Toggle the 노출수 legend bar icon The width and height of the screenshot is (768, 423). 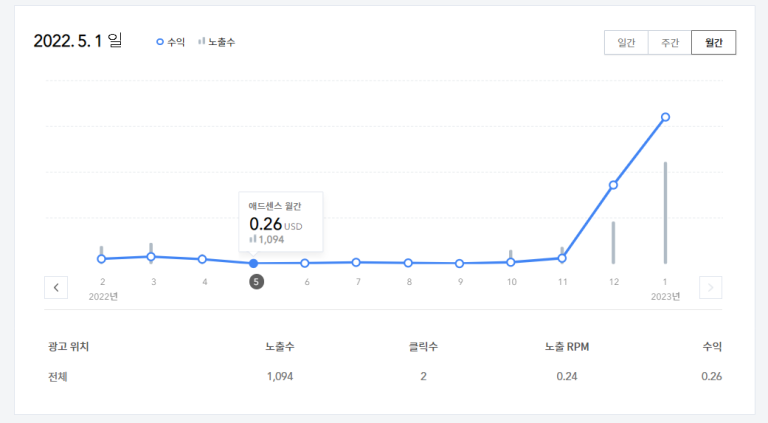coord(201,42)
